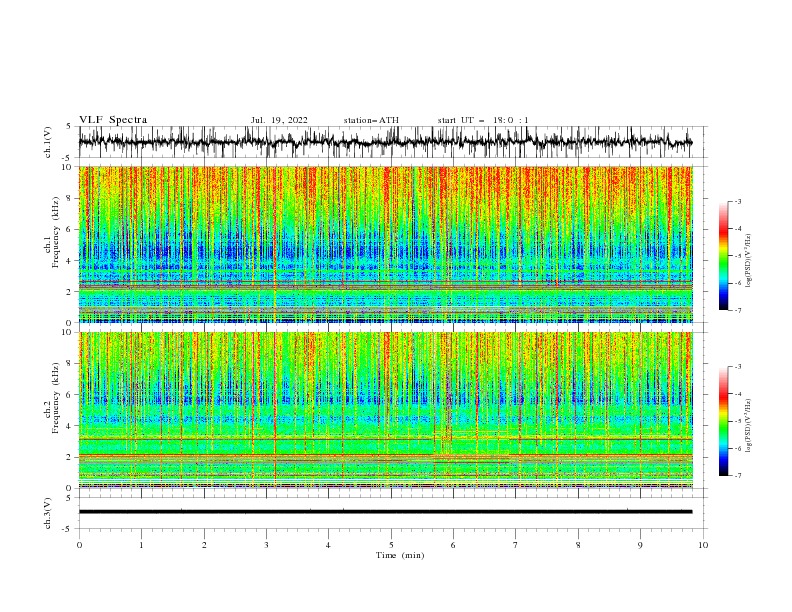This screenshot has height=612, width=792.
Task: Click inside the ch.1 spectrogram panel
Action: pyautogui.click(x=385, y=244)
